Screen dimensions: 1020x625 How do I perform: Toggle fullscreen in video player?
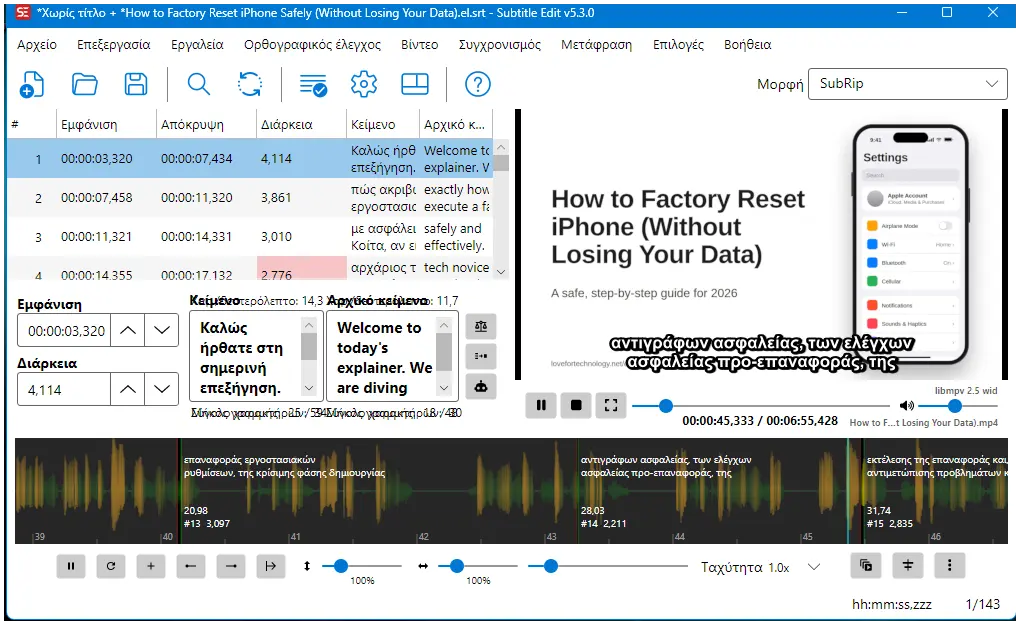click(x=611, y=405)
